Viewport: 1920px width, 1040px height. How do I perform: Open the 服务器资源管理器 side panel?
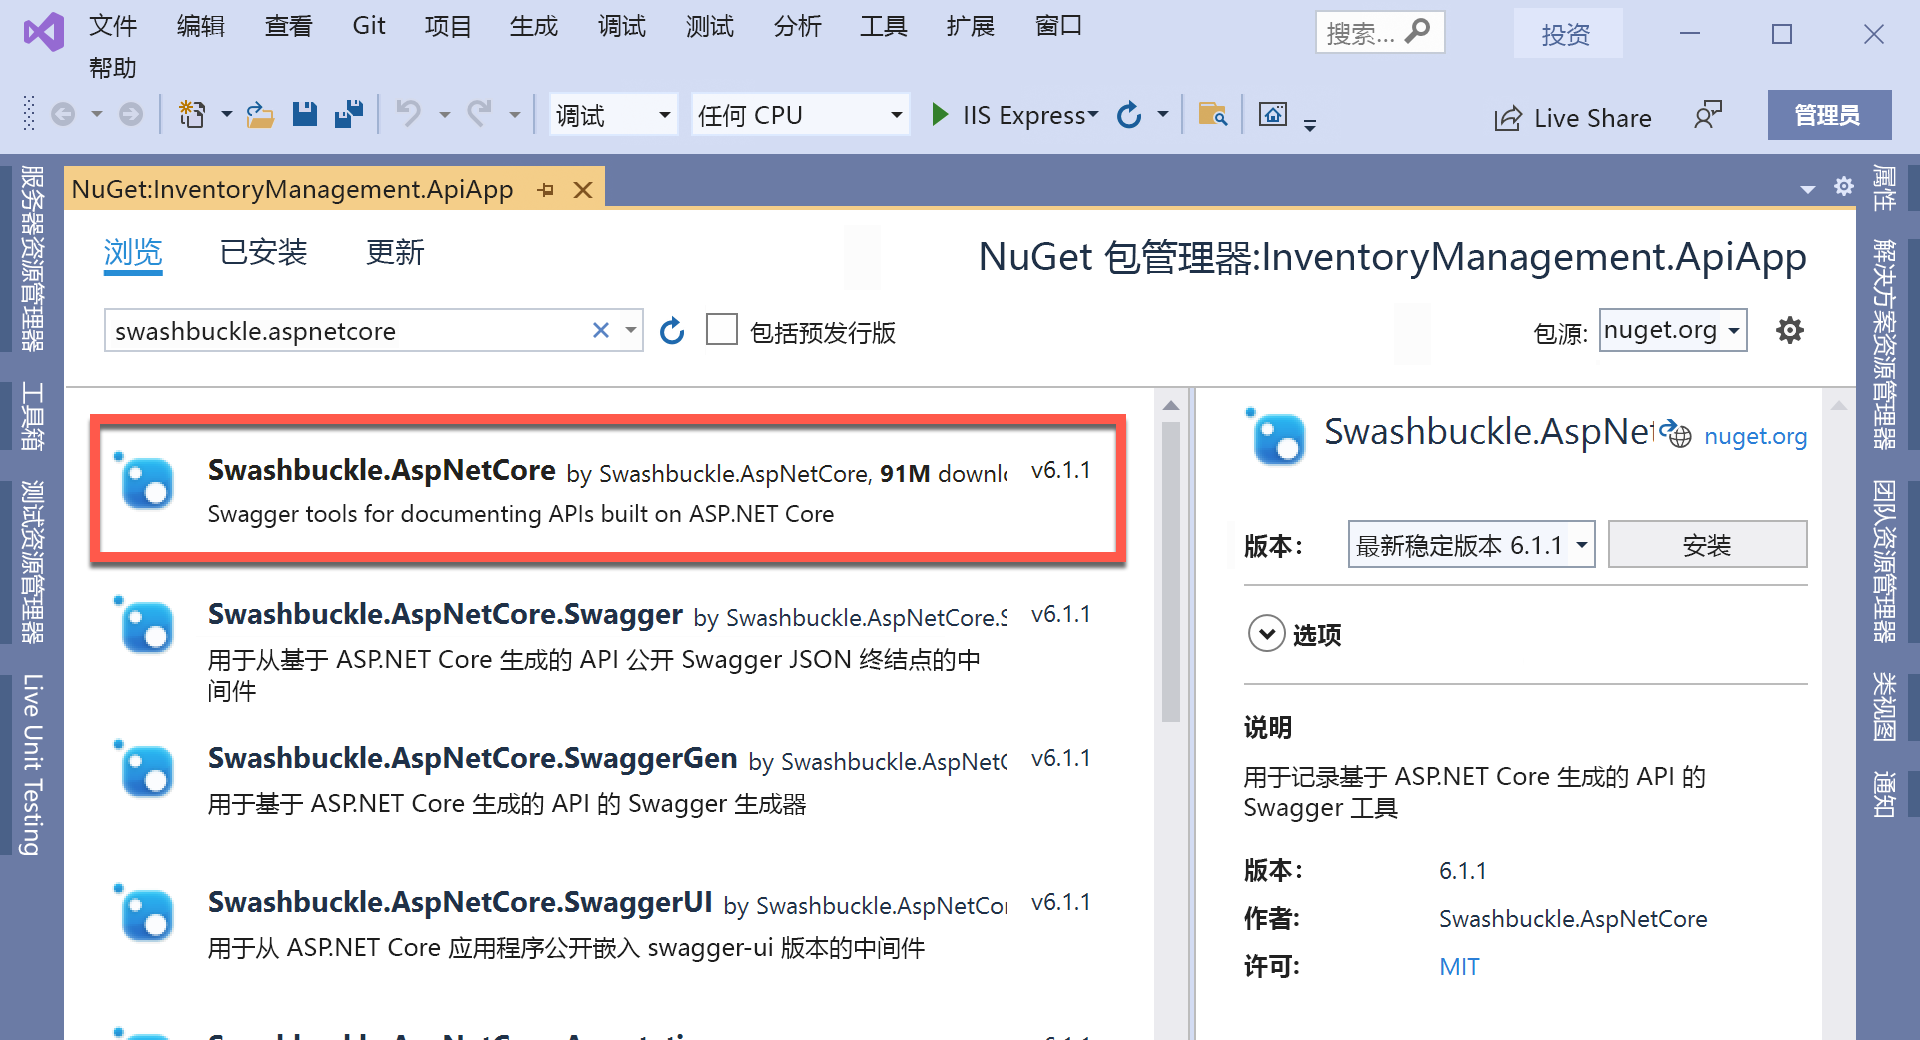[32, 258]
